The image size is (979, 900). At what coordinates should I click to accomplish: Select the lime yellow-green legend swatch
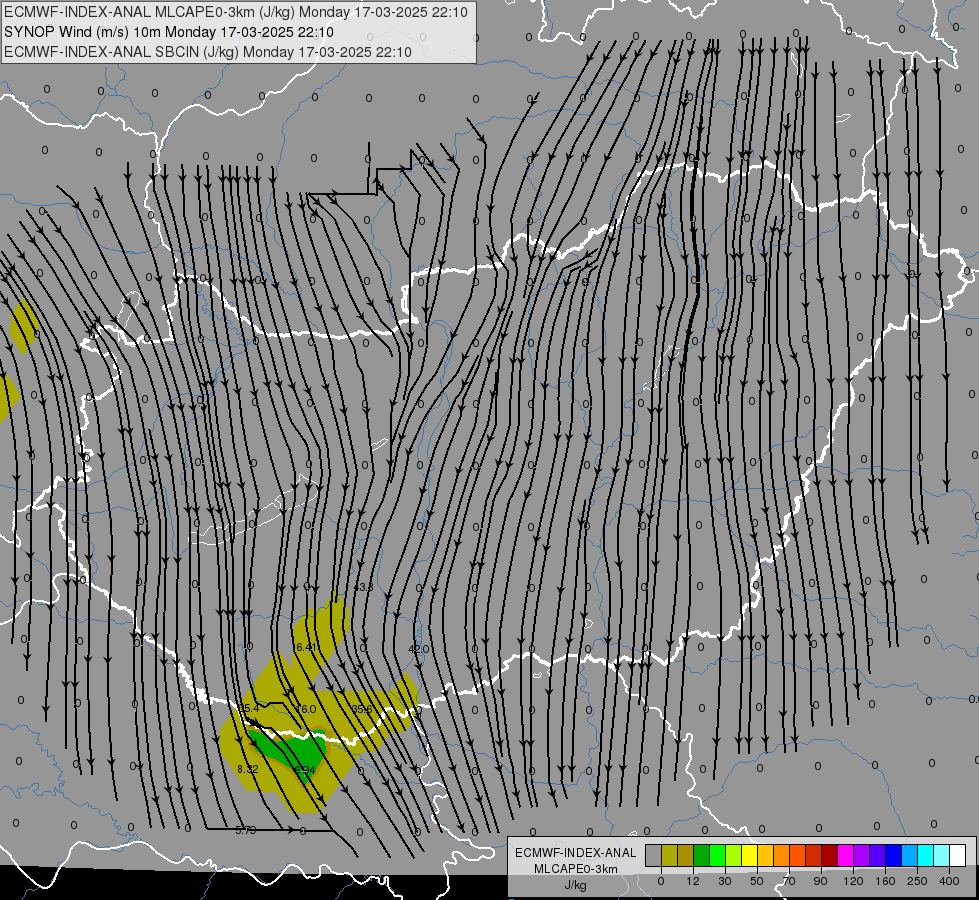734,855
